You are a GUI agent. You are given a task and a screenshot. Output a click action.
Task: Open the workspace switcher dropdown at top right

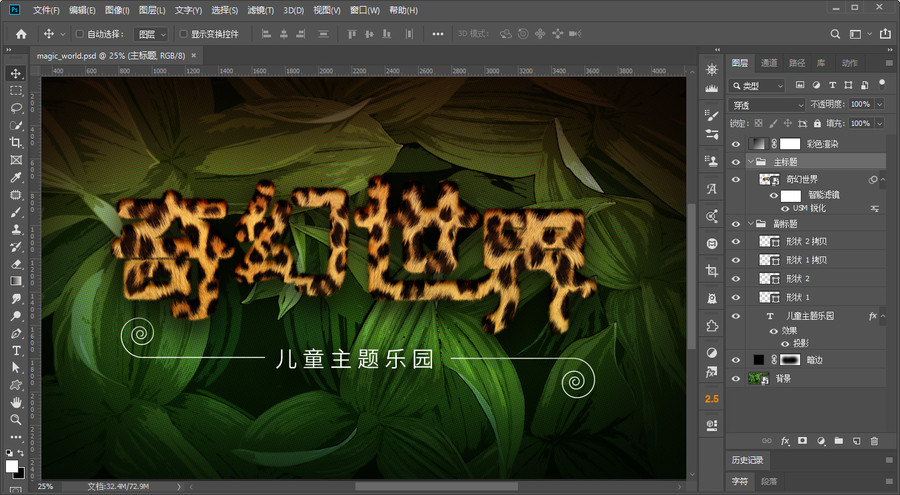[859, 34]
